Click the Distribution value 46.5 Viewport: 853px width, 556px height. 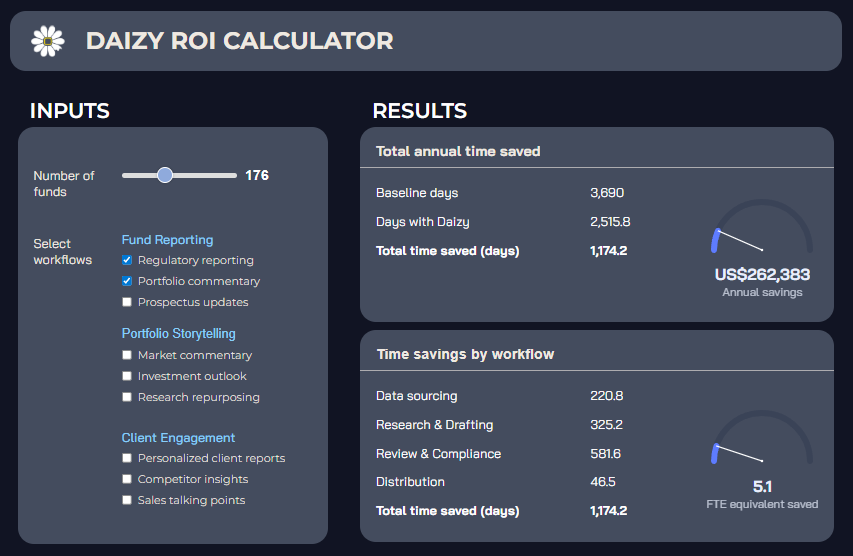click(x=603, y=481)
